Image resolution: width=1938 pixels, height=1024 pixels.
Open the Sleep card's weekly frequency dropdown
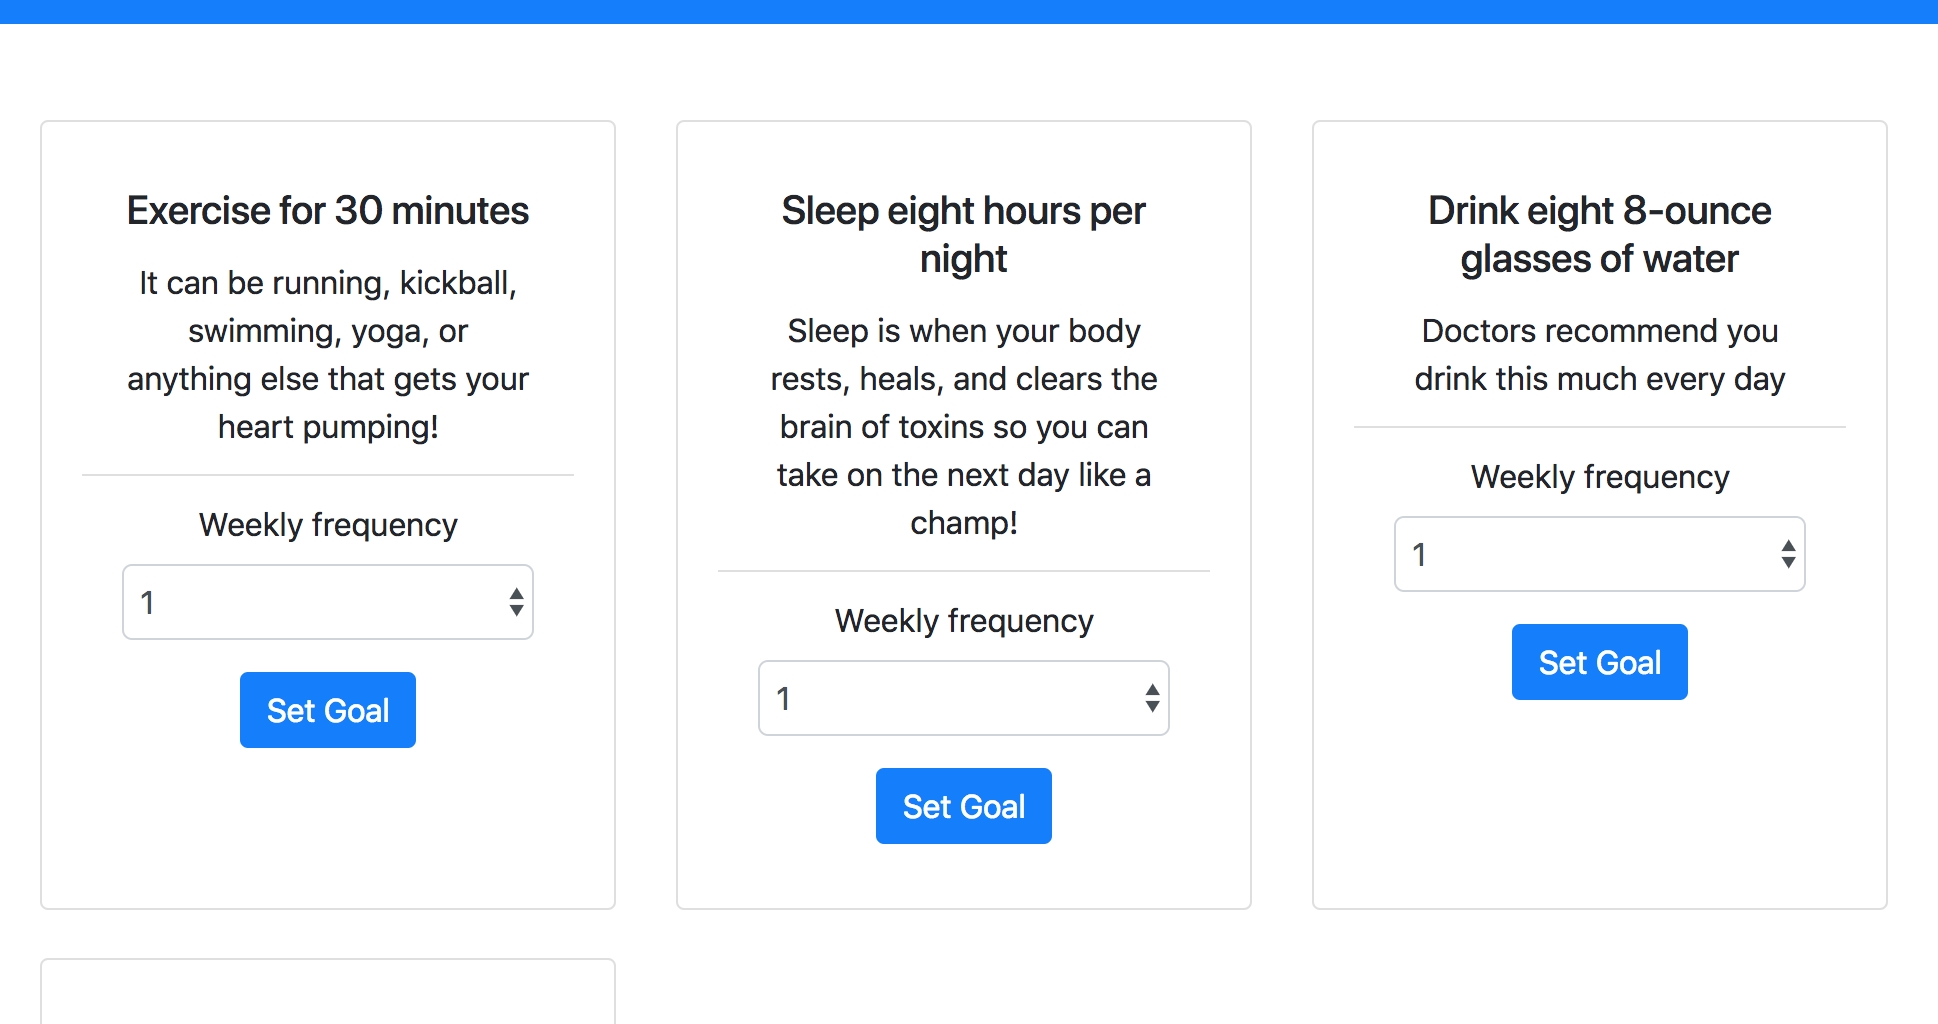click(964, 698)
